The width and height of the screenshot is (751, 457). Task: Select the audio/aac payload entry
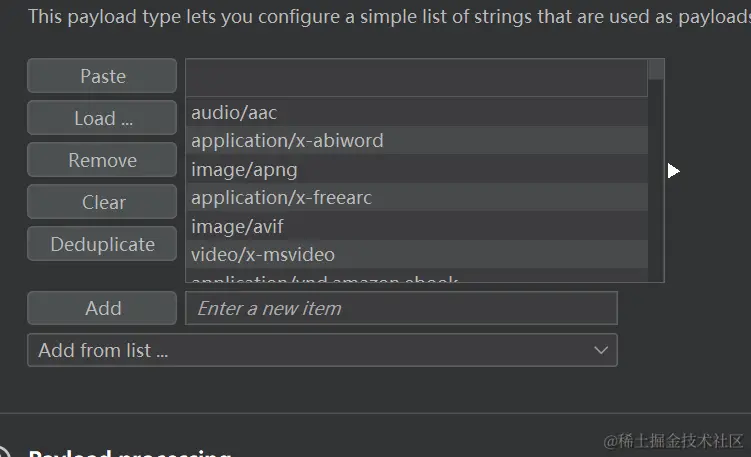(x=417, y=112)
